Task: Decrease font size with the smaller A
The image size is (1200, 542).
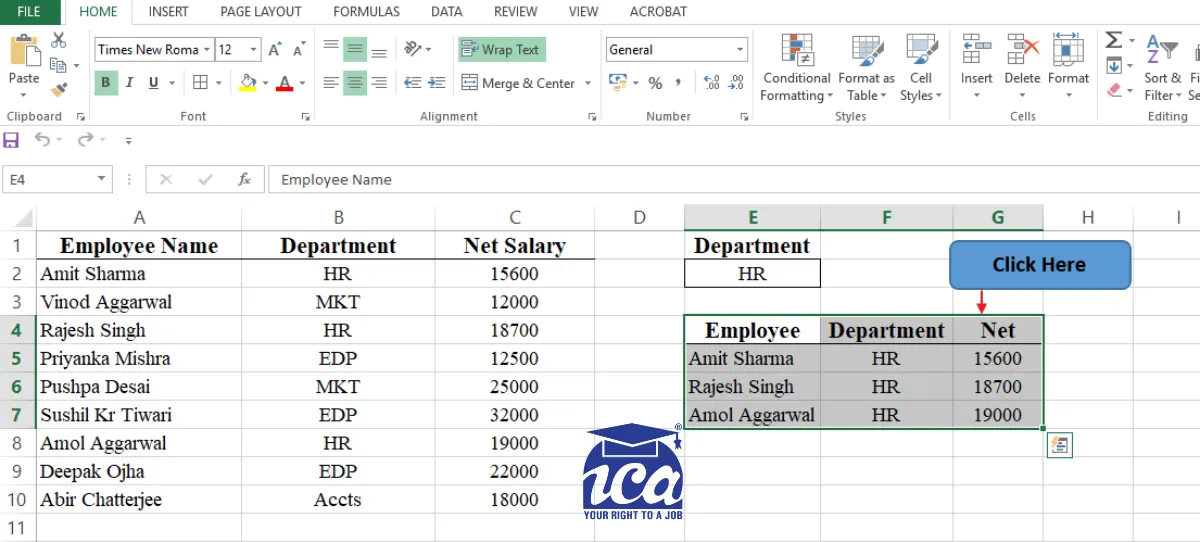Action: tap(297, 50)
